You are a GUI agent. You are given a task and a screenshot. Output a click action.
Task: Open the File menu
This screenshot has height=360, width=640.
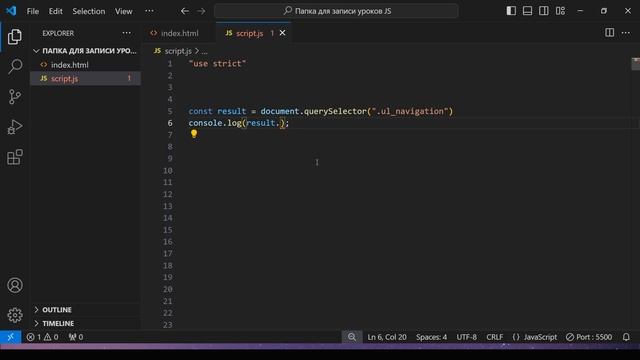[x=33, y=11]
